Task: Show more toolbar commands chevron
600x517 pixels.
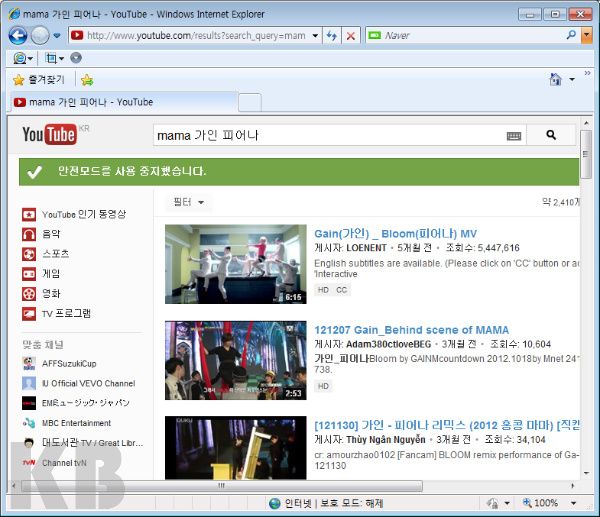Action: pos(587,73)
